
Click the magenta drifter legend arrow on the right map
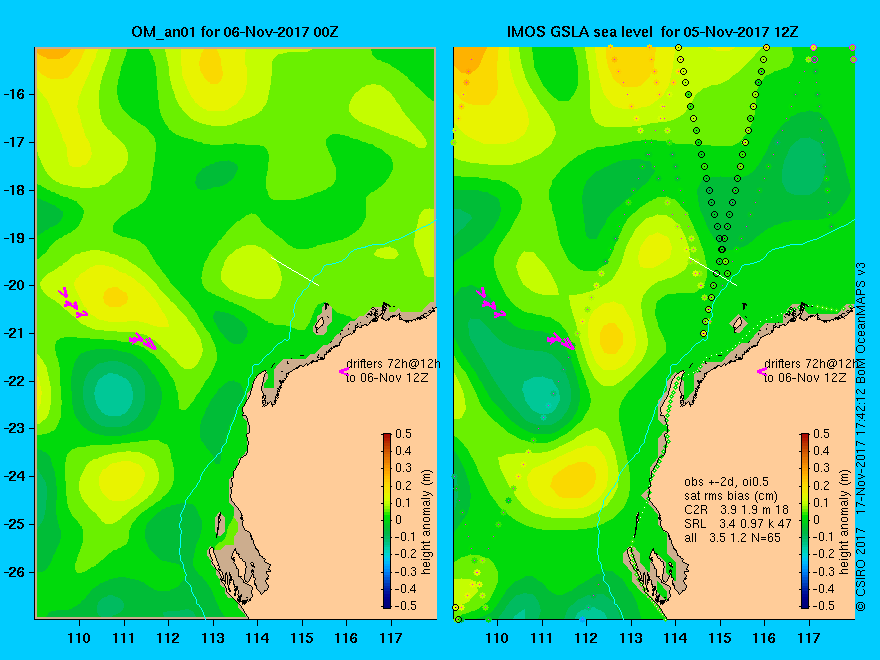(x=762, y=371)
